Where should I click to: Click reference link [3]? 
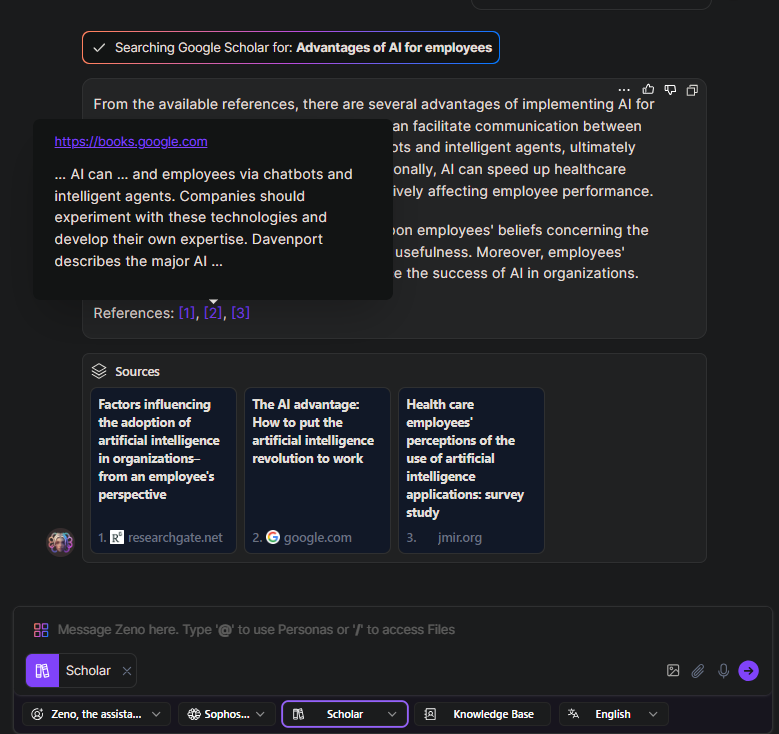pyautogui.click(x=240, y=313)
